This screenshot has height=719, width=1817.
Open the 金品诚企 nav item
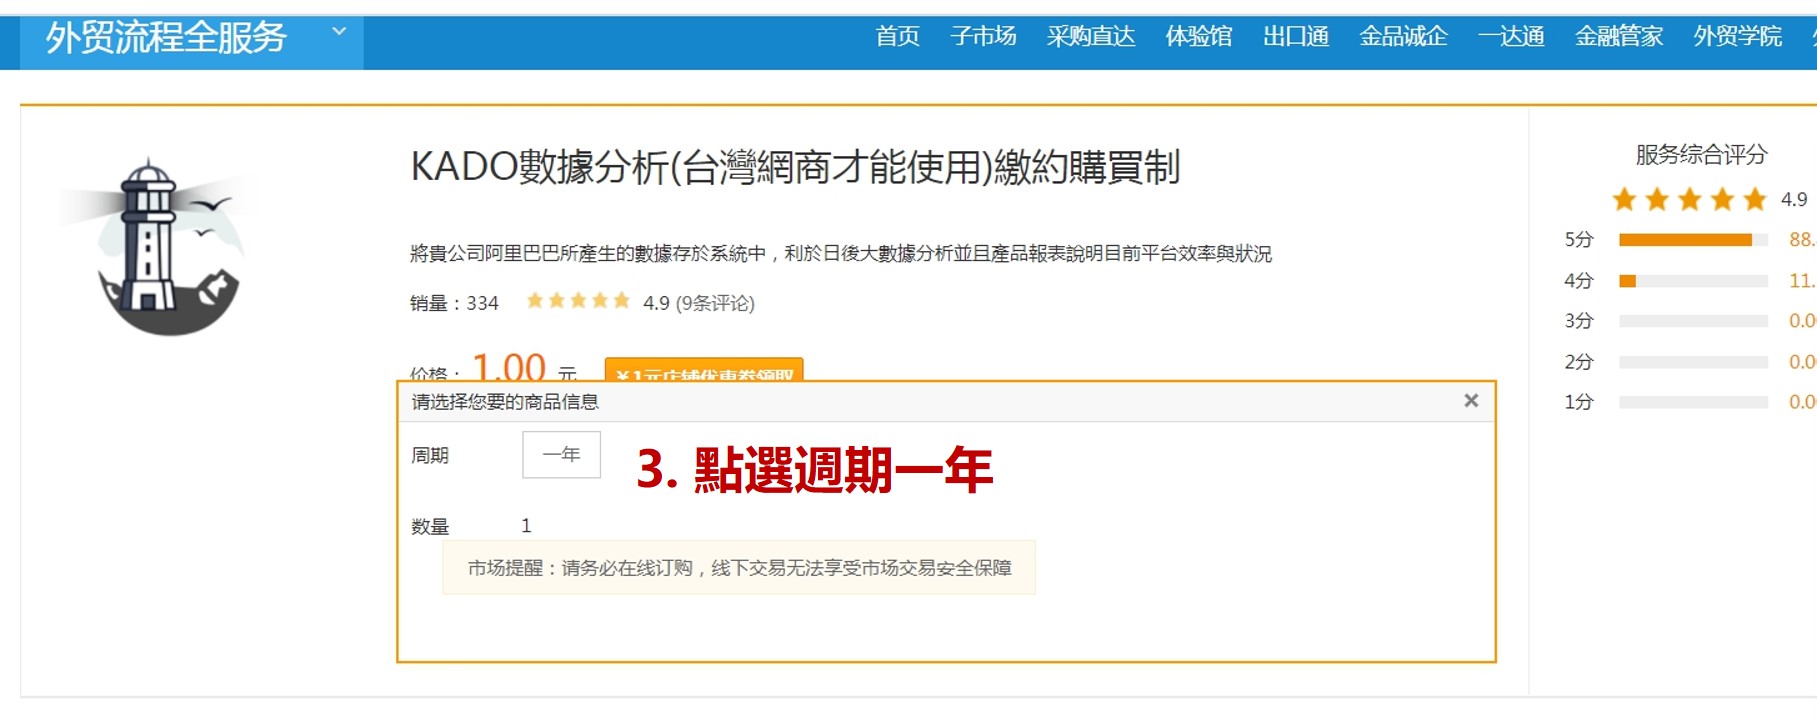1404,37
